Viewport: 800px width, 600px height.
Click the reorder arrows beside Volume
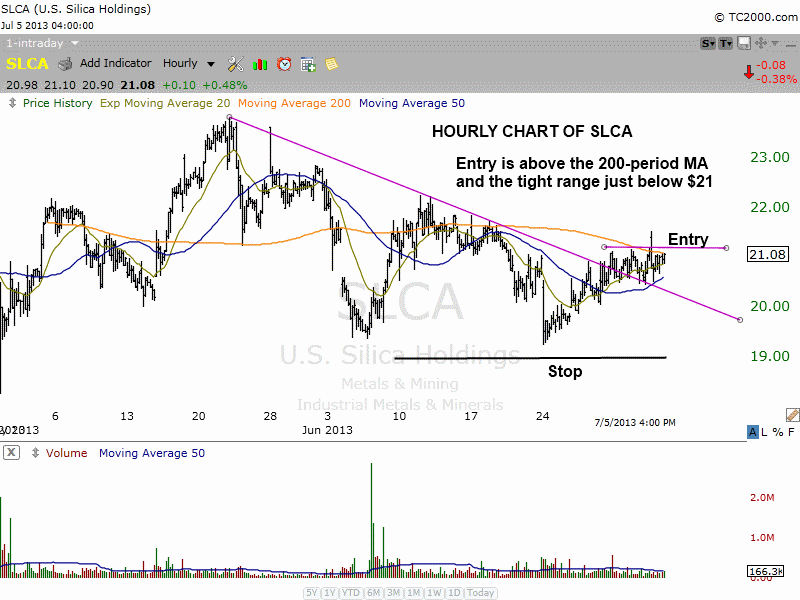tap(35, 453)
